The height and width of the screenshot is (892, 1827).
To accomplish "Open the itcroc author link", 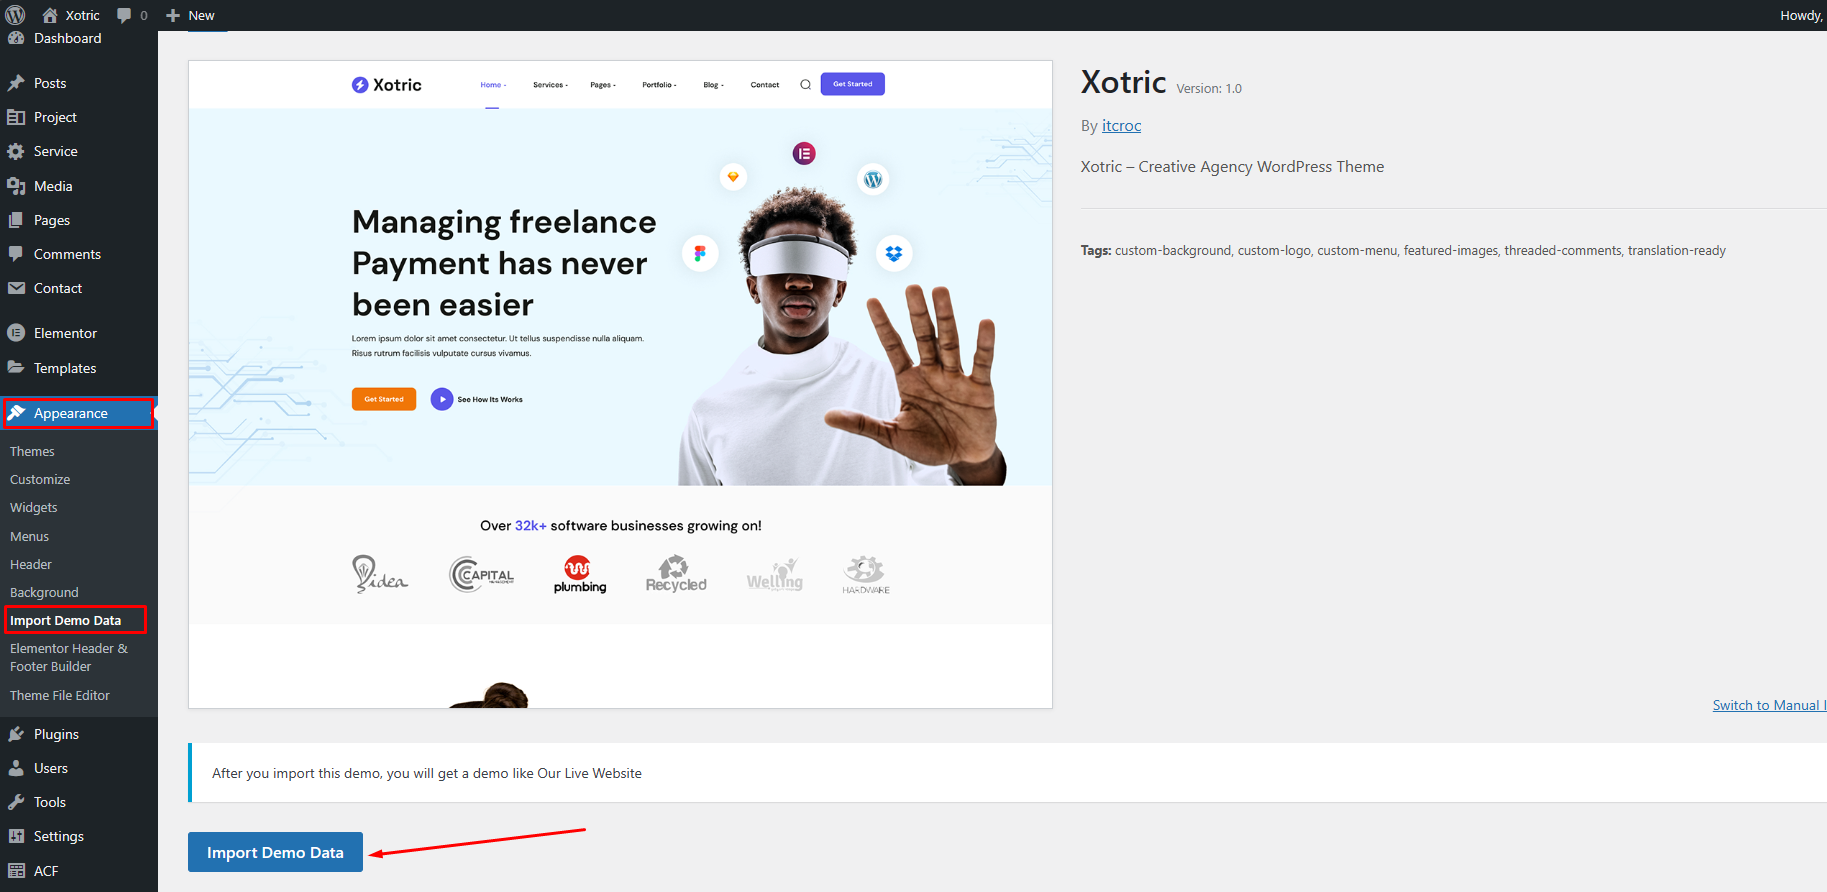I will 1121,125.
